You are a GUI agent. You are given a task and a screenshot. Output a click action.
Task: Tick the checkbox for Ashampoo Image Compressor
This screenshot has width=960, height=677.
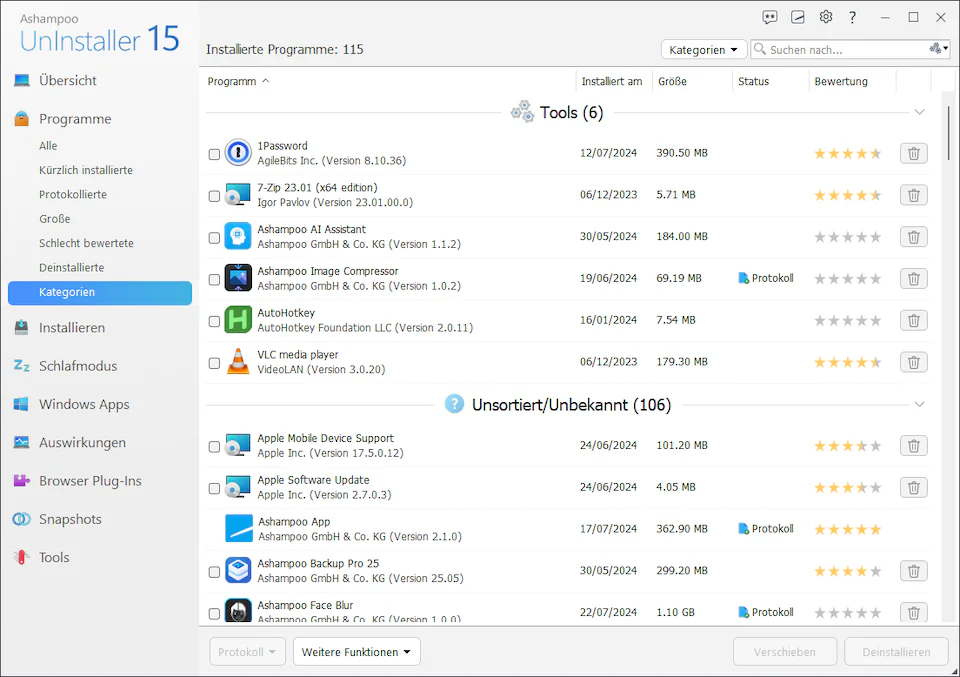pos(214,280)
